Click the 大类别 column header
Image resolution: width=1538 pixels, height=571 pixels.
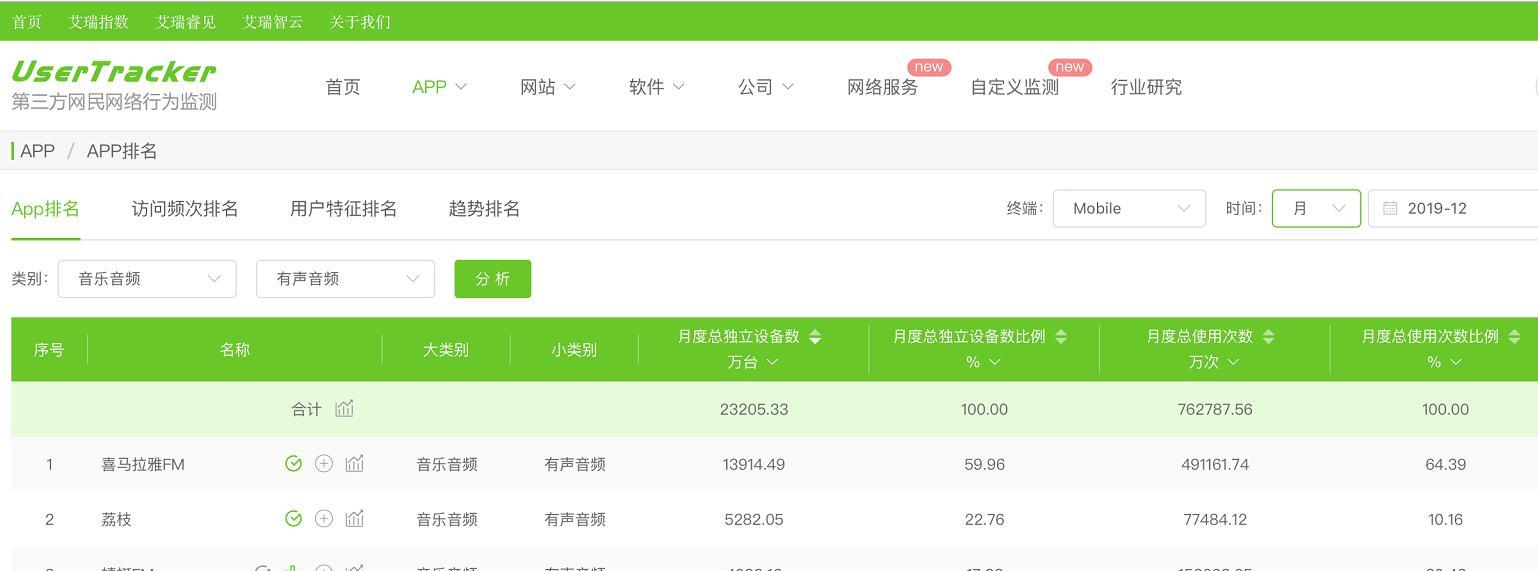446,350
